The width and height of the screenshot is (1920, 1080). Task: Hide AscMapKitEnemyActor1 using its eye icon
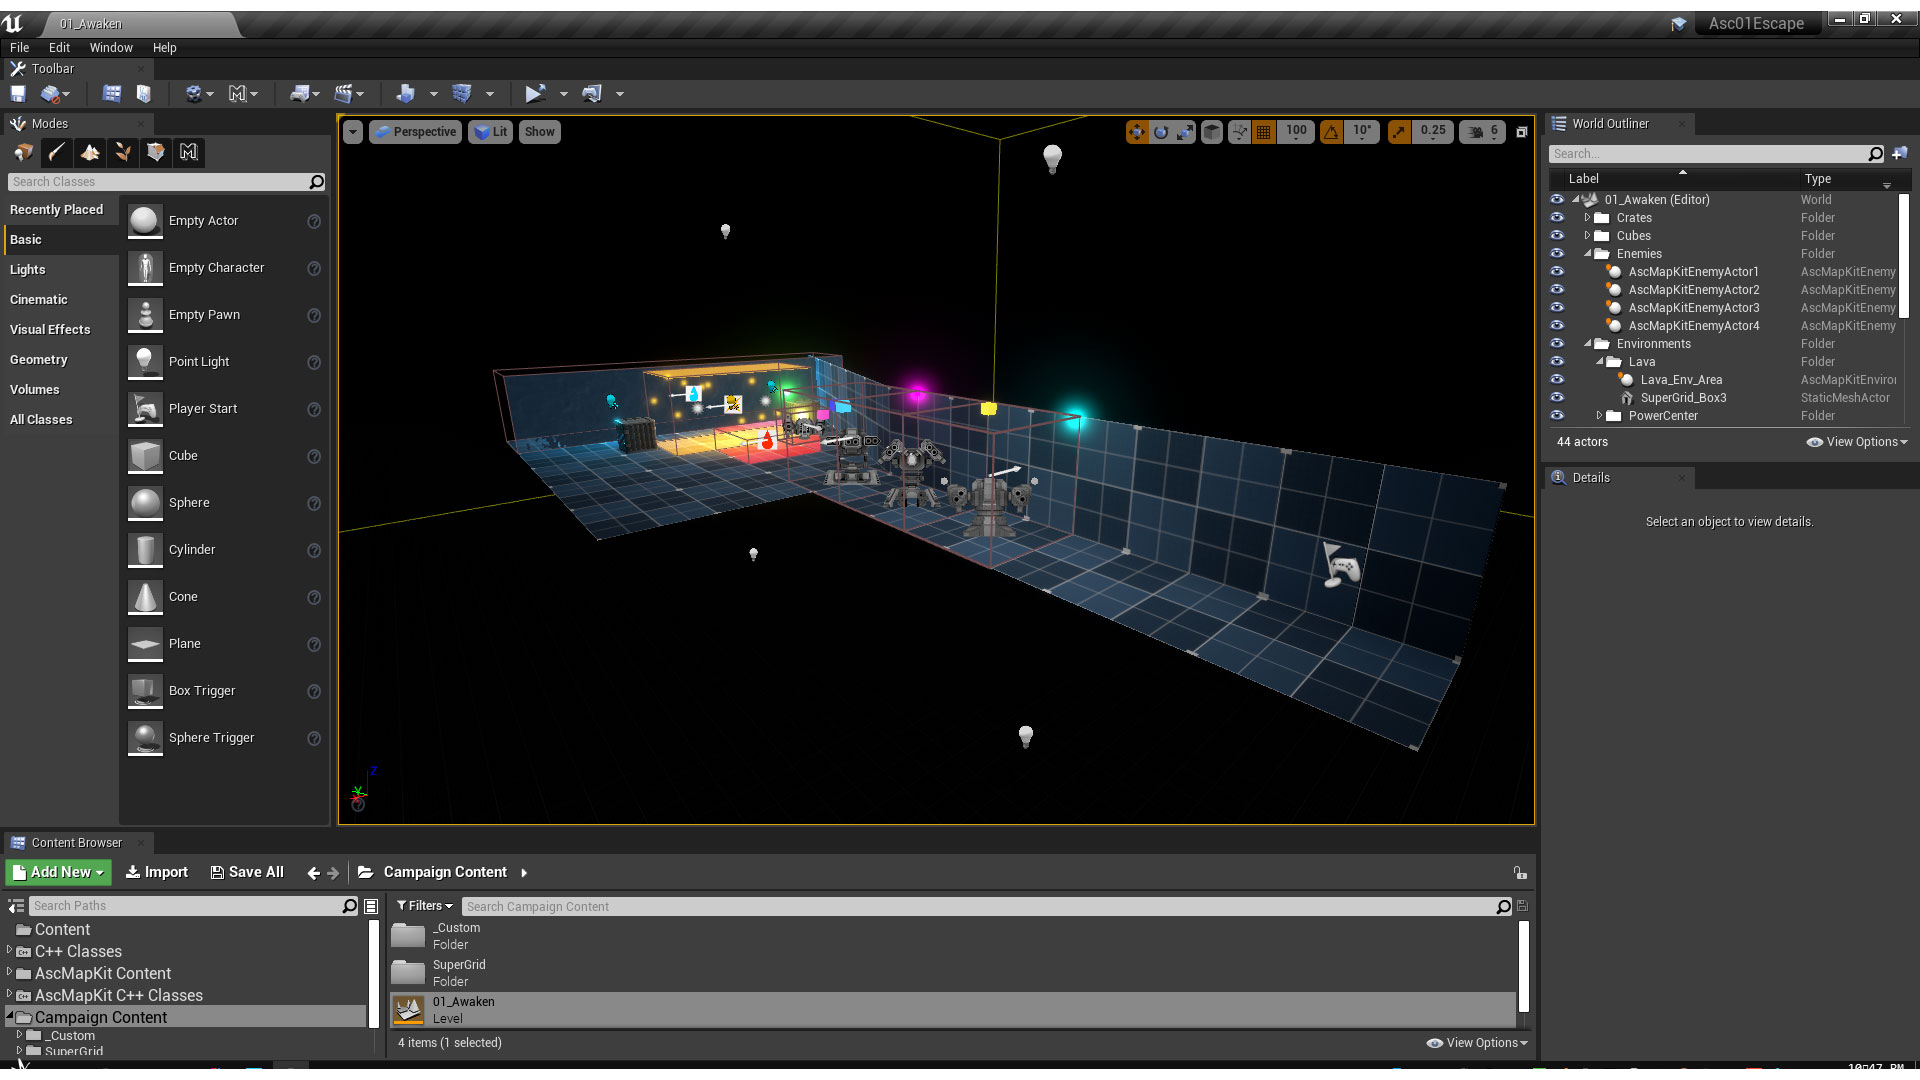click(1557, 272)
